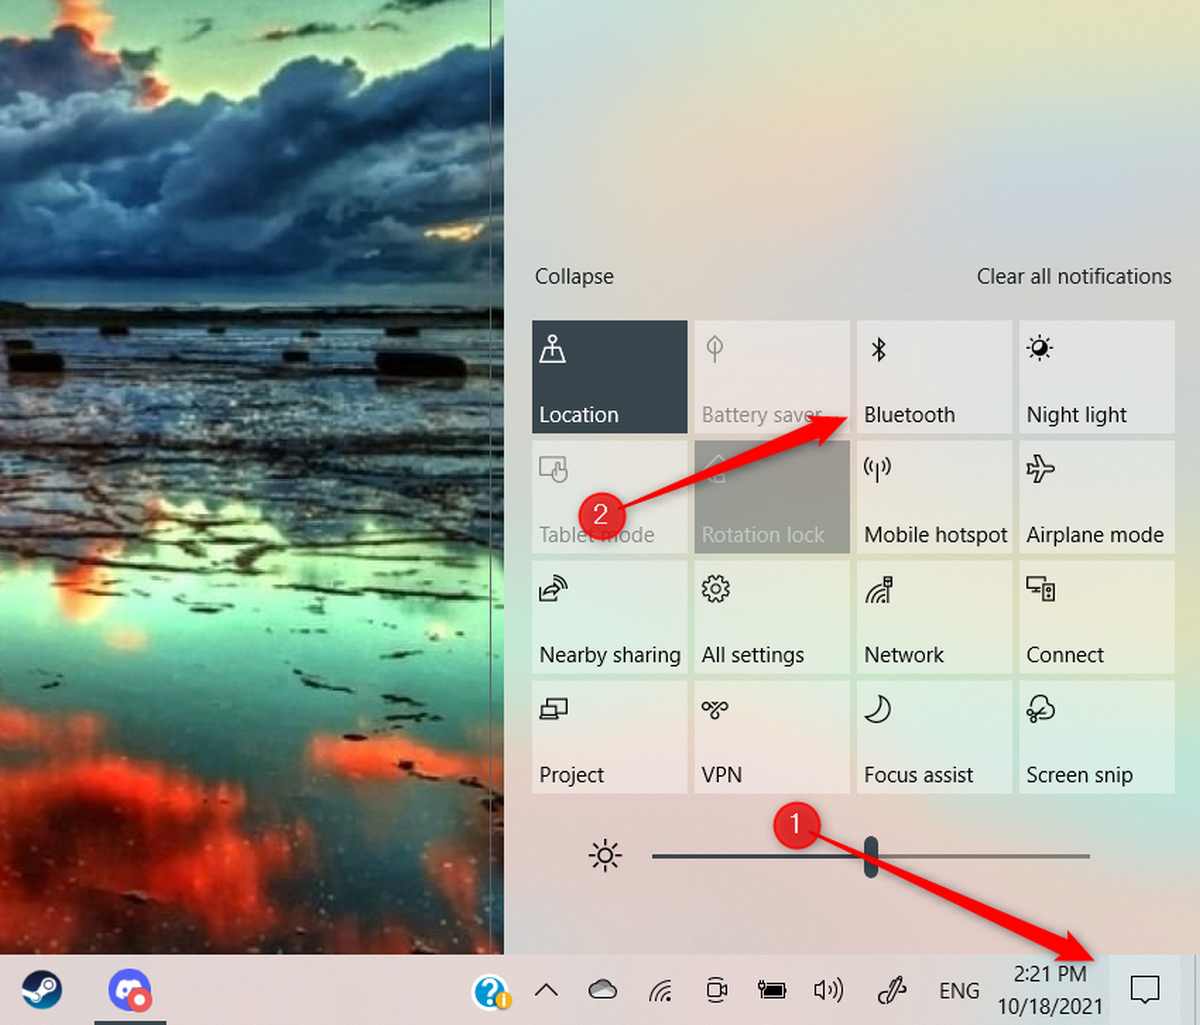Click the battery status tray icon
Viewport: 1200px width, 1025px height.
point(772,990)
